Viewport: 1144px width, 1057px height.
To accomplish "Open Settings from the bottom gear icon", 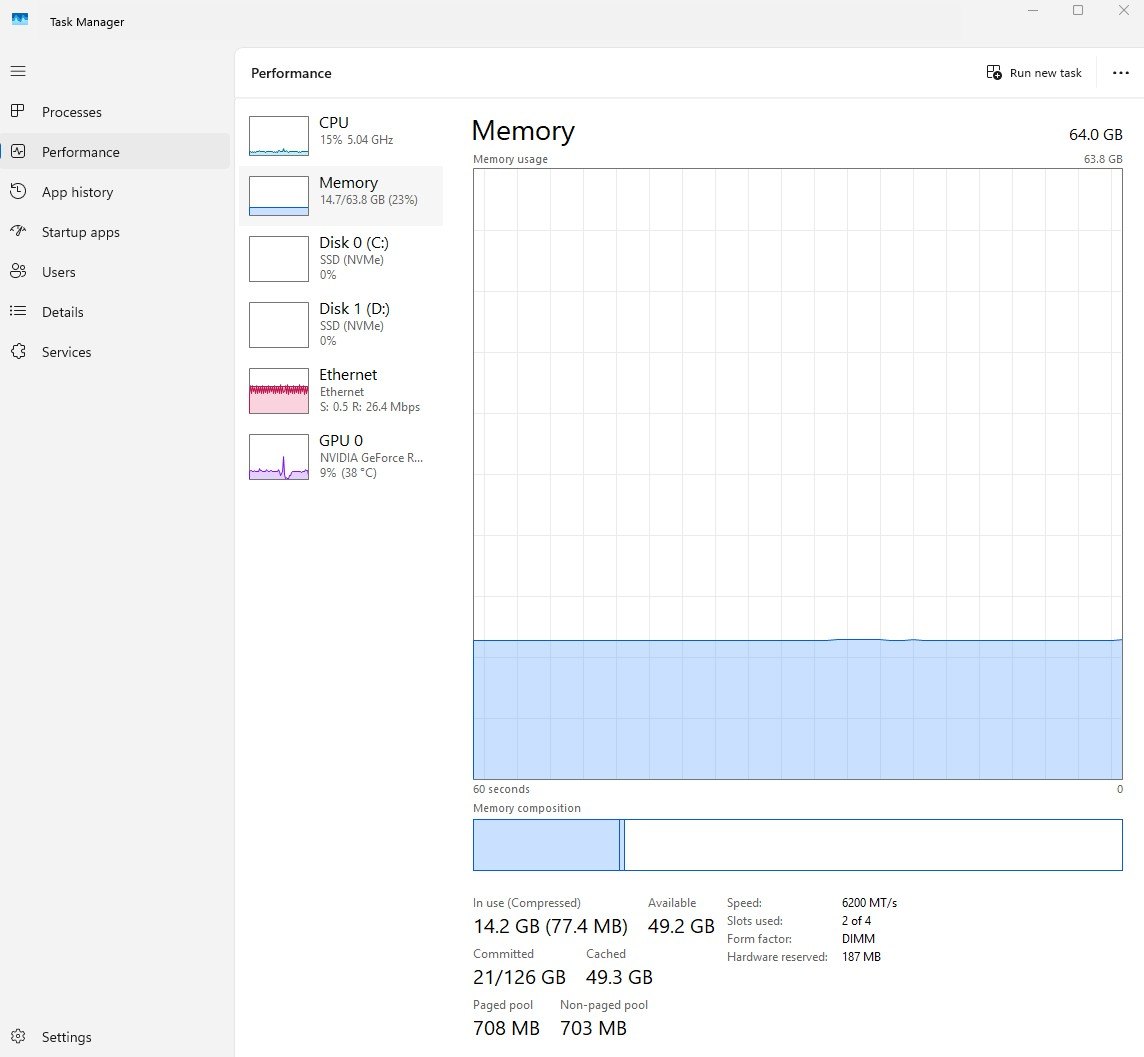I will pyautogui.click(x=18, y=1037).
